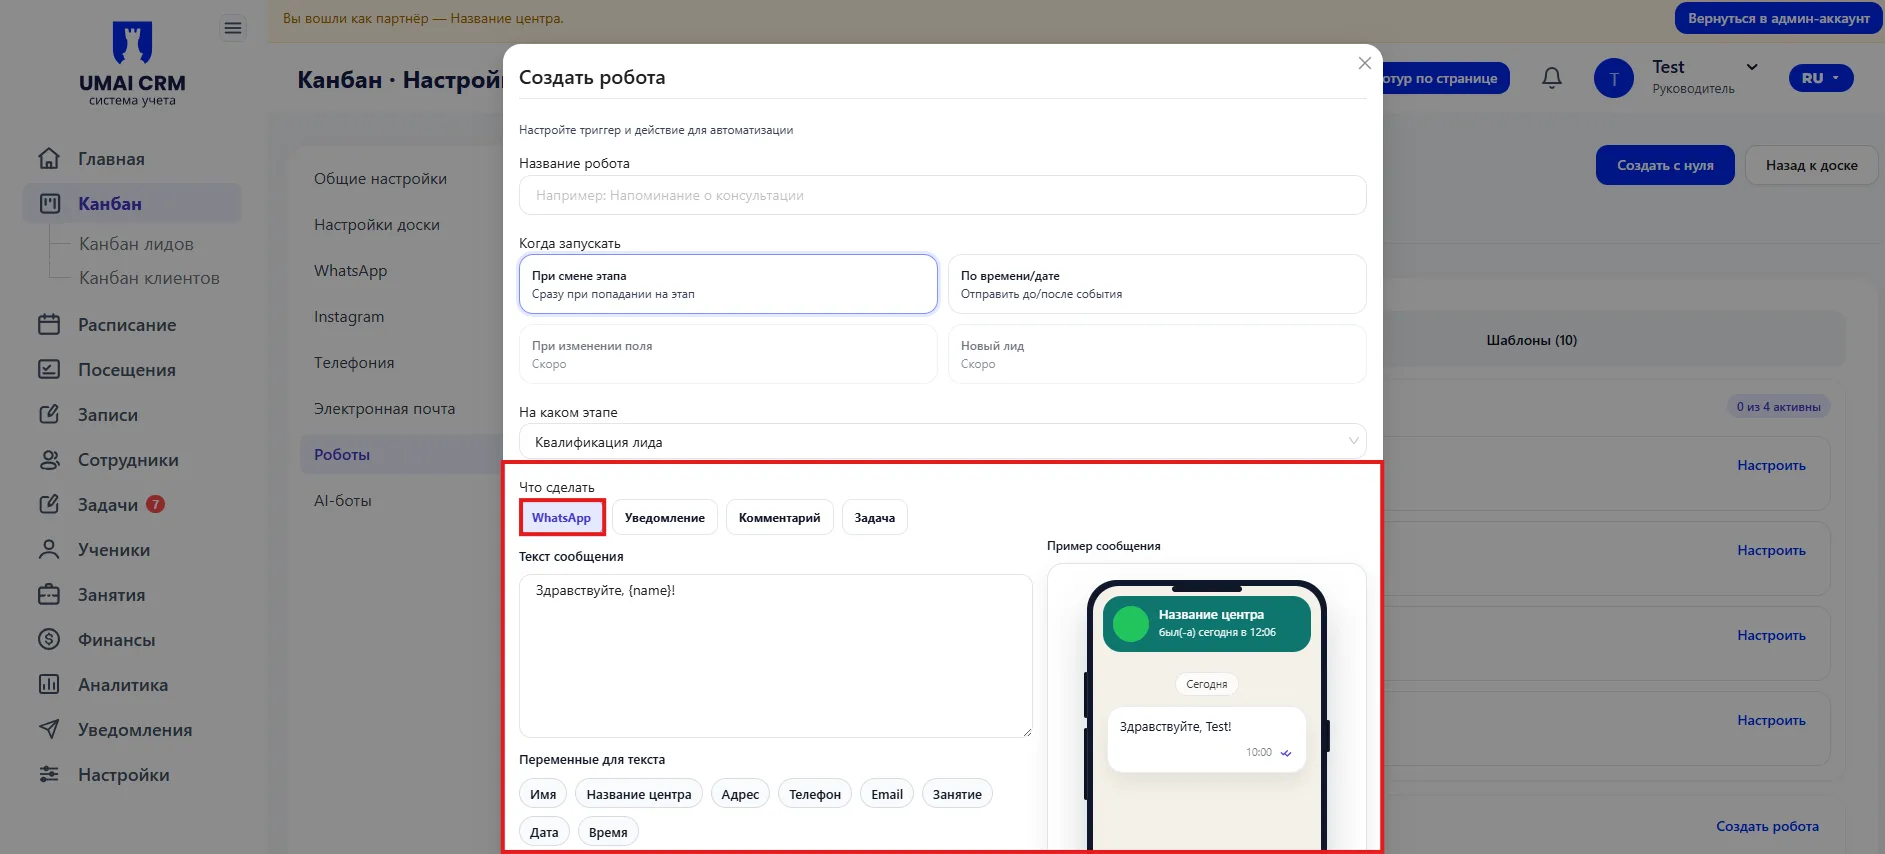Choose Задача action tab
This screenshot has width=1885, height=854.
tap(875, 518)
